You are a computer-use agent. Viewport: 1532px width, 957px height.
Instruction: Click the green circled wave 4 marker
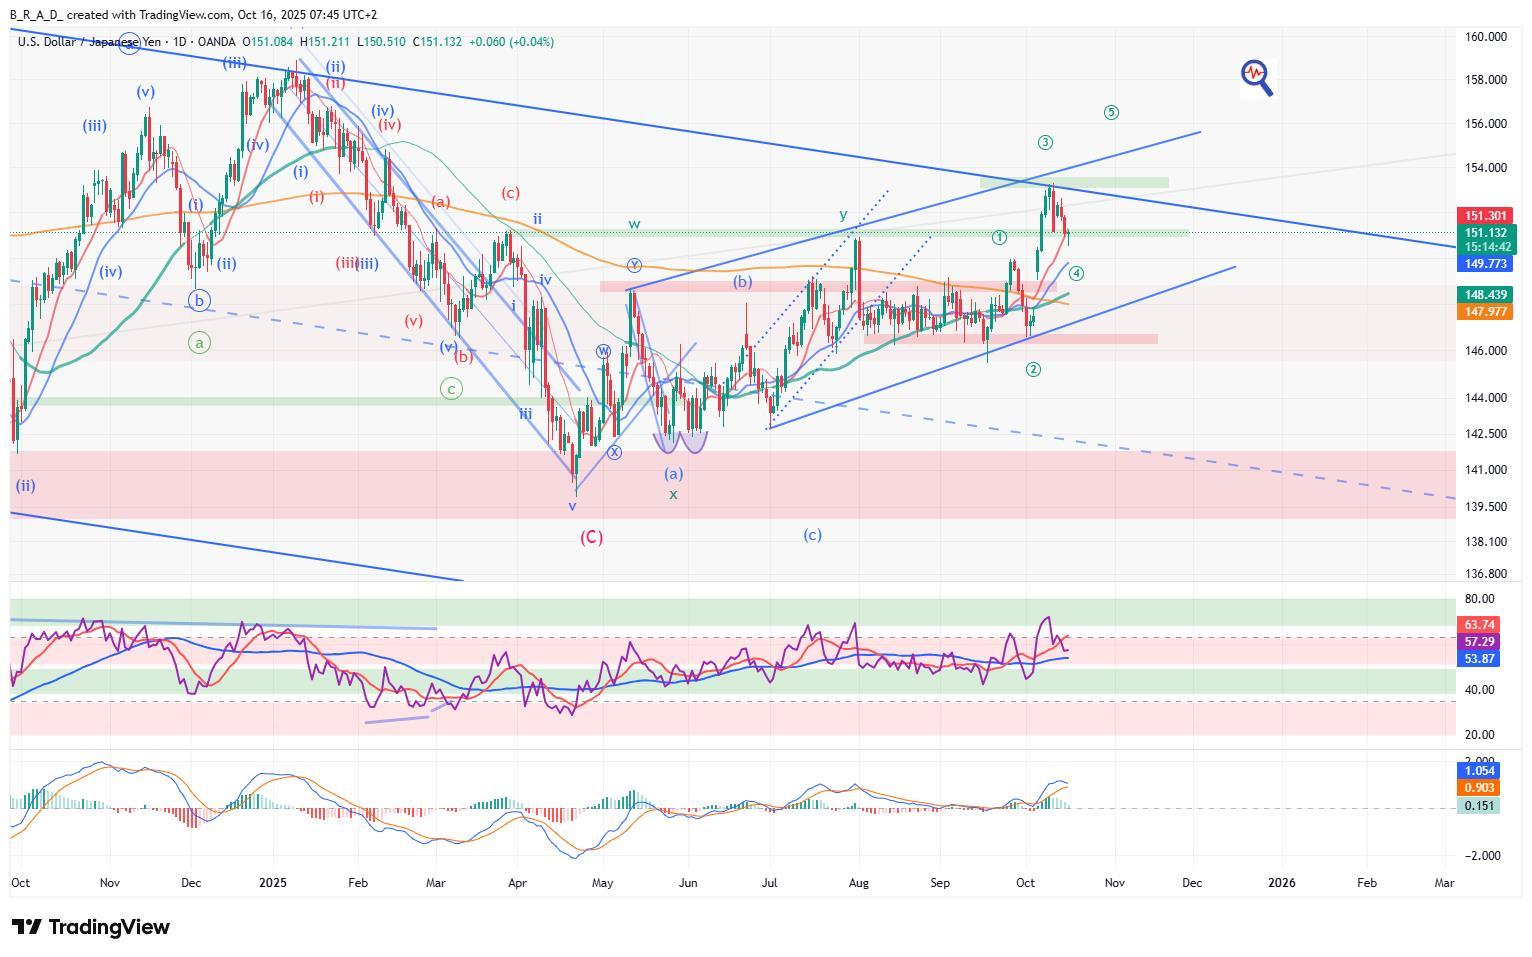(1076, 273)
